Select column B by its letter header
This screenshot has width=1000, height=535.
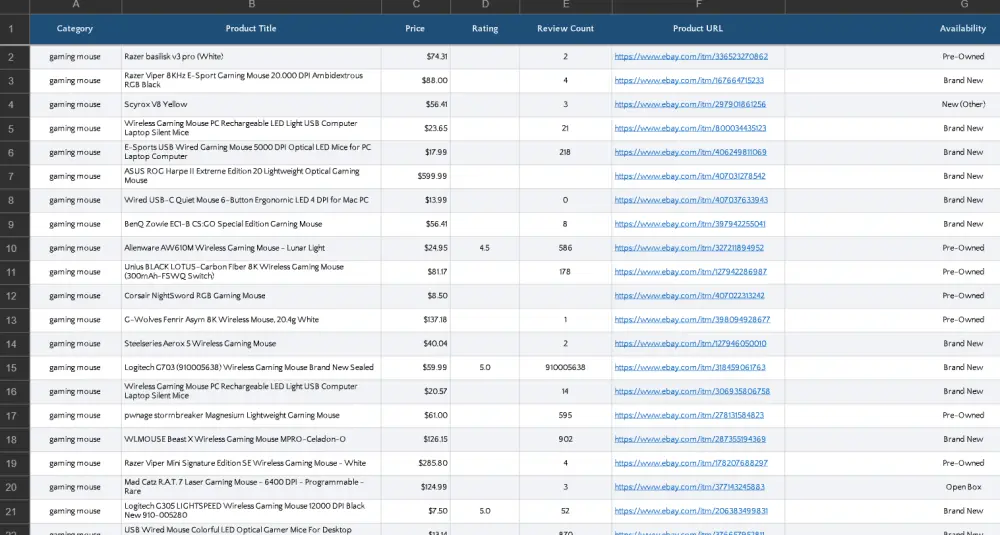coord(251,5)
